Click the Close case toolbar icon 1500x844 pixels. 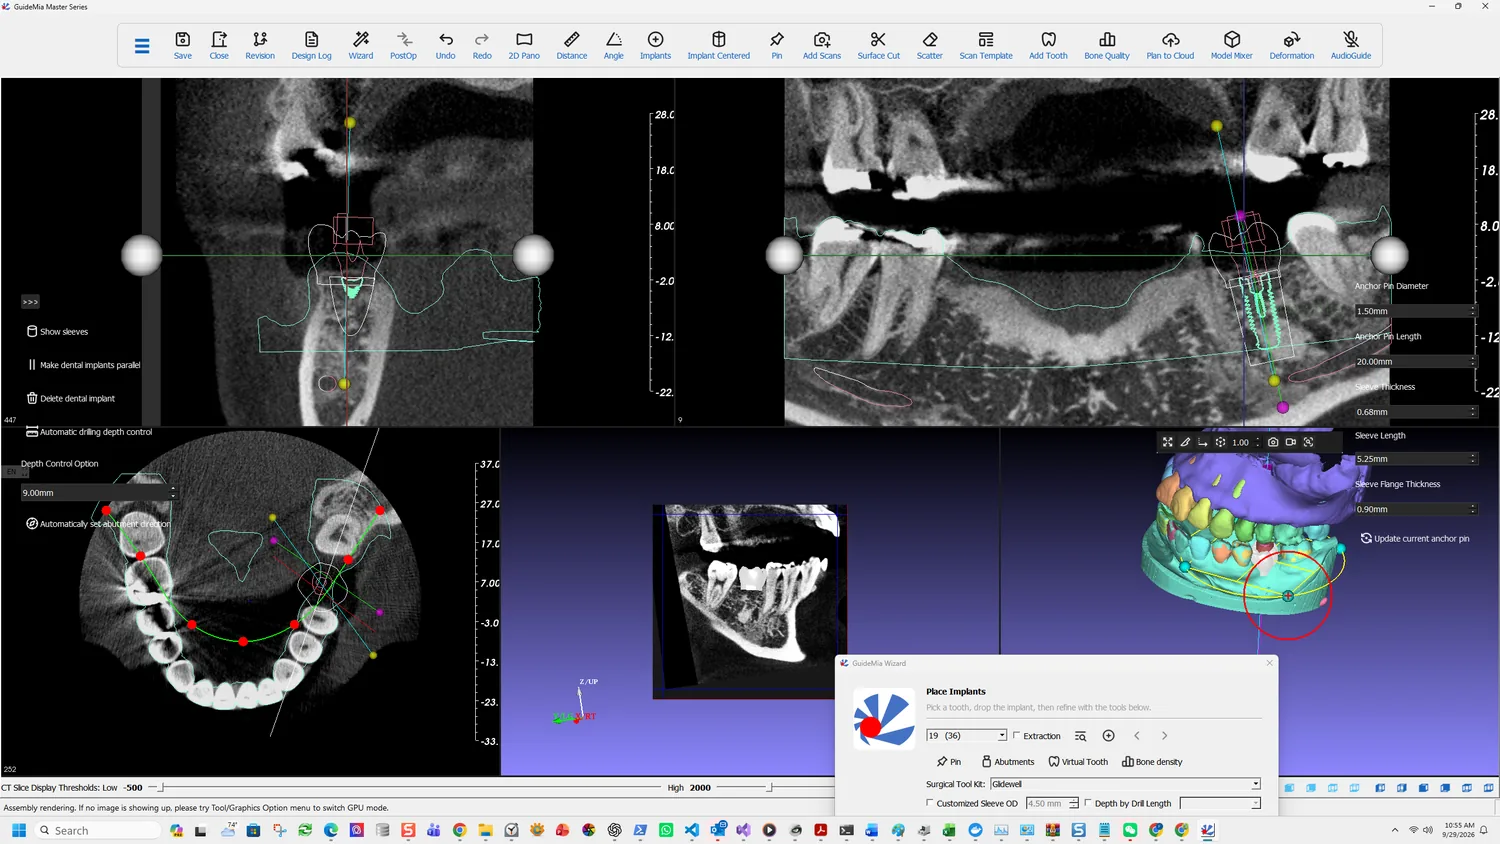click(219, 45)
